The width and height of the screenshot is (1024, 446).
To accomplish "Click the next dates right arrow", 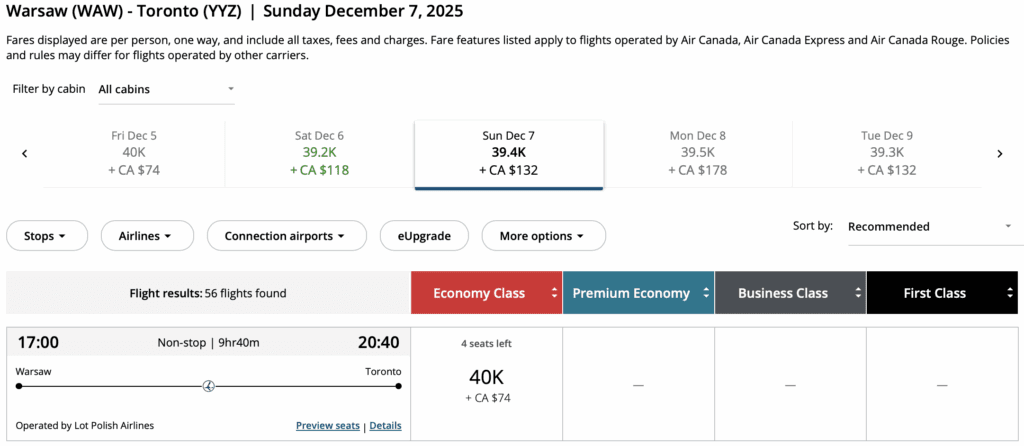I will point(999,154).
